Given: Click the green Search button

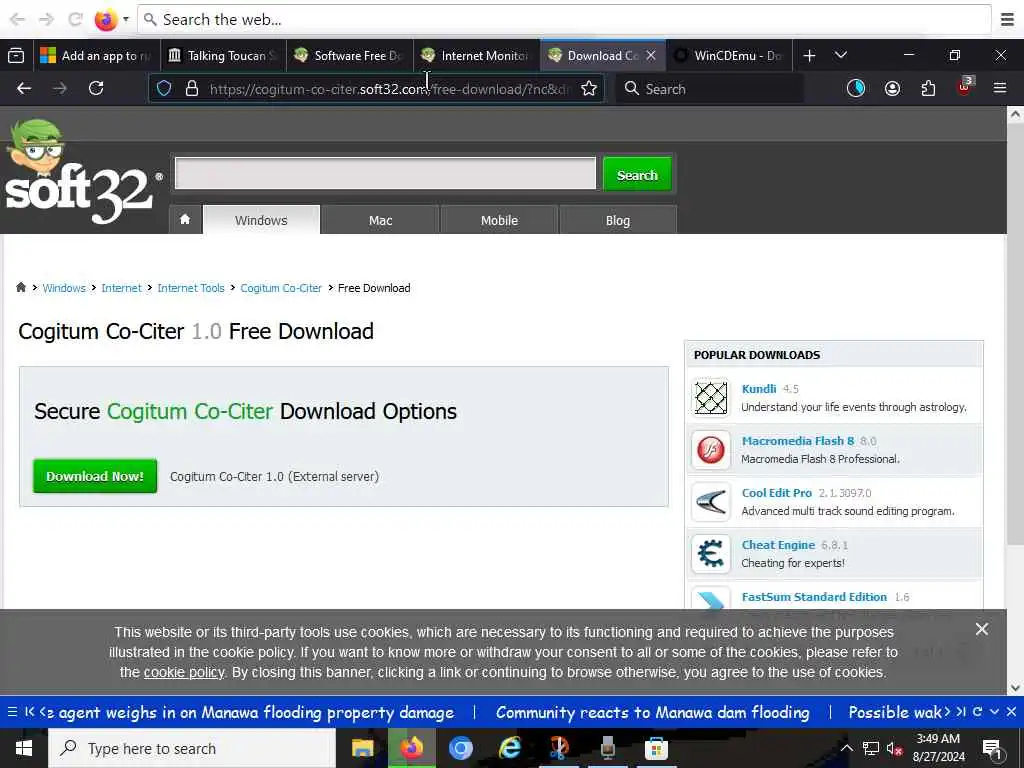Looking at the screenshot, I should 637,174.
